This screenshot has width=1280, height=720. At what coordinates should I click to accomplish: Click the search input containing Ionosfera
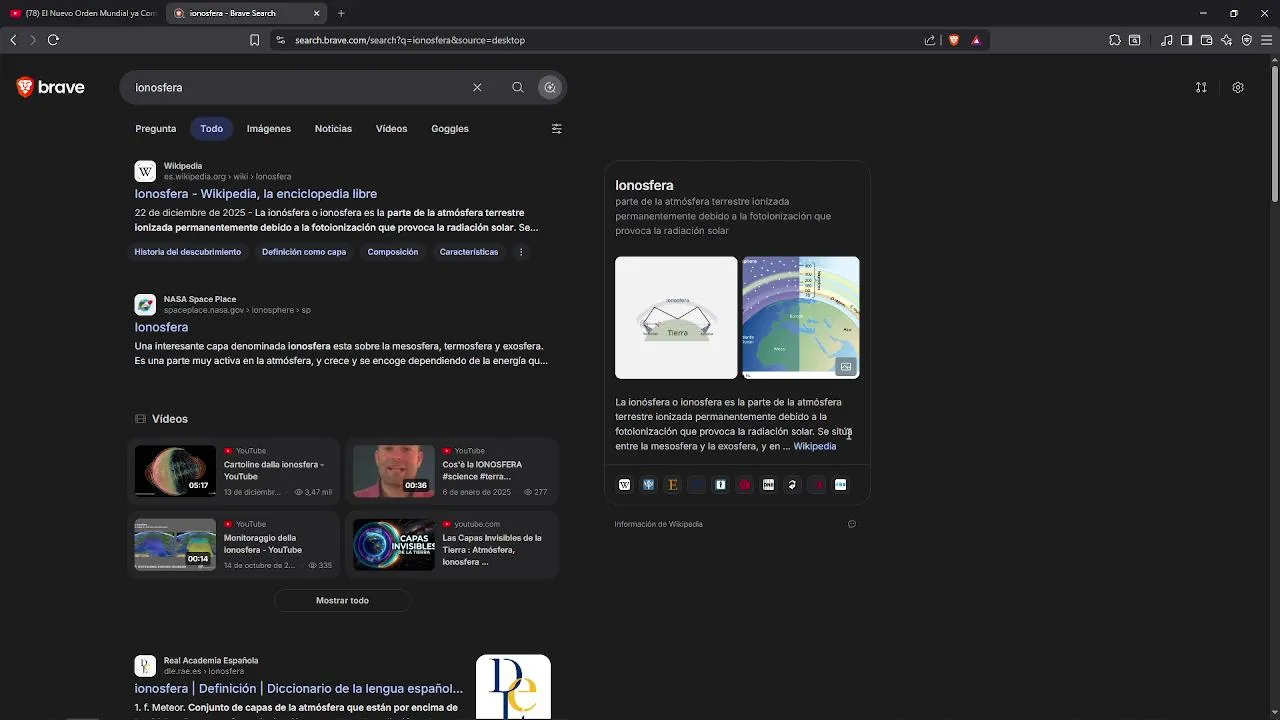click(x=300, y=88)
